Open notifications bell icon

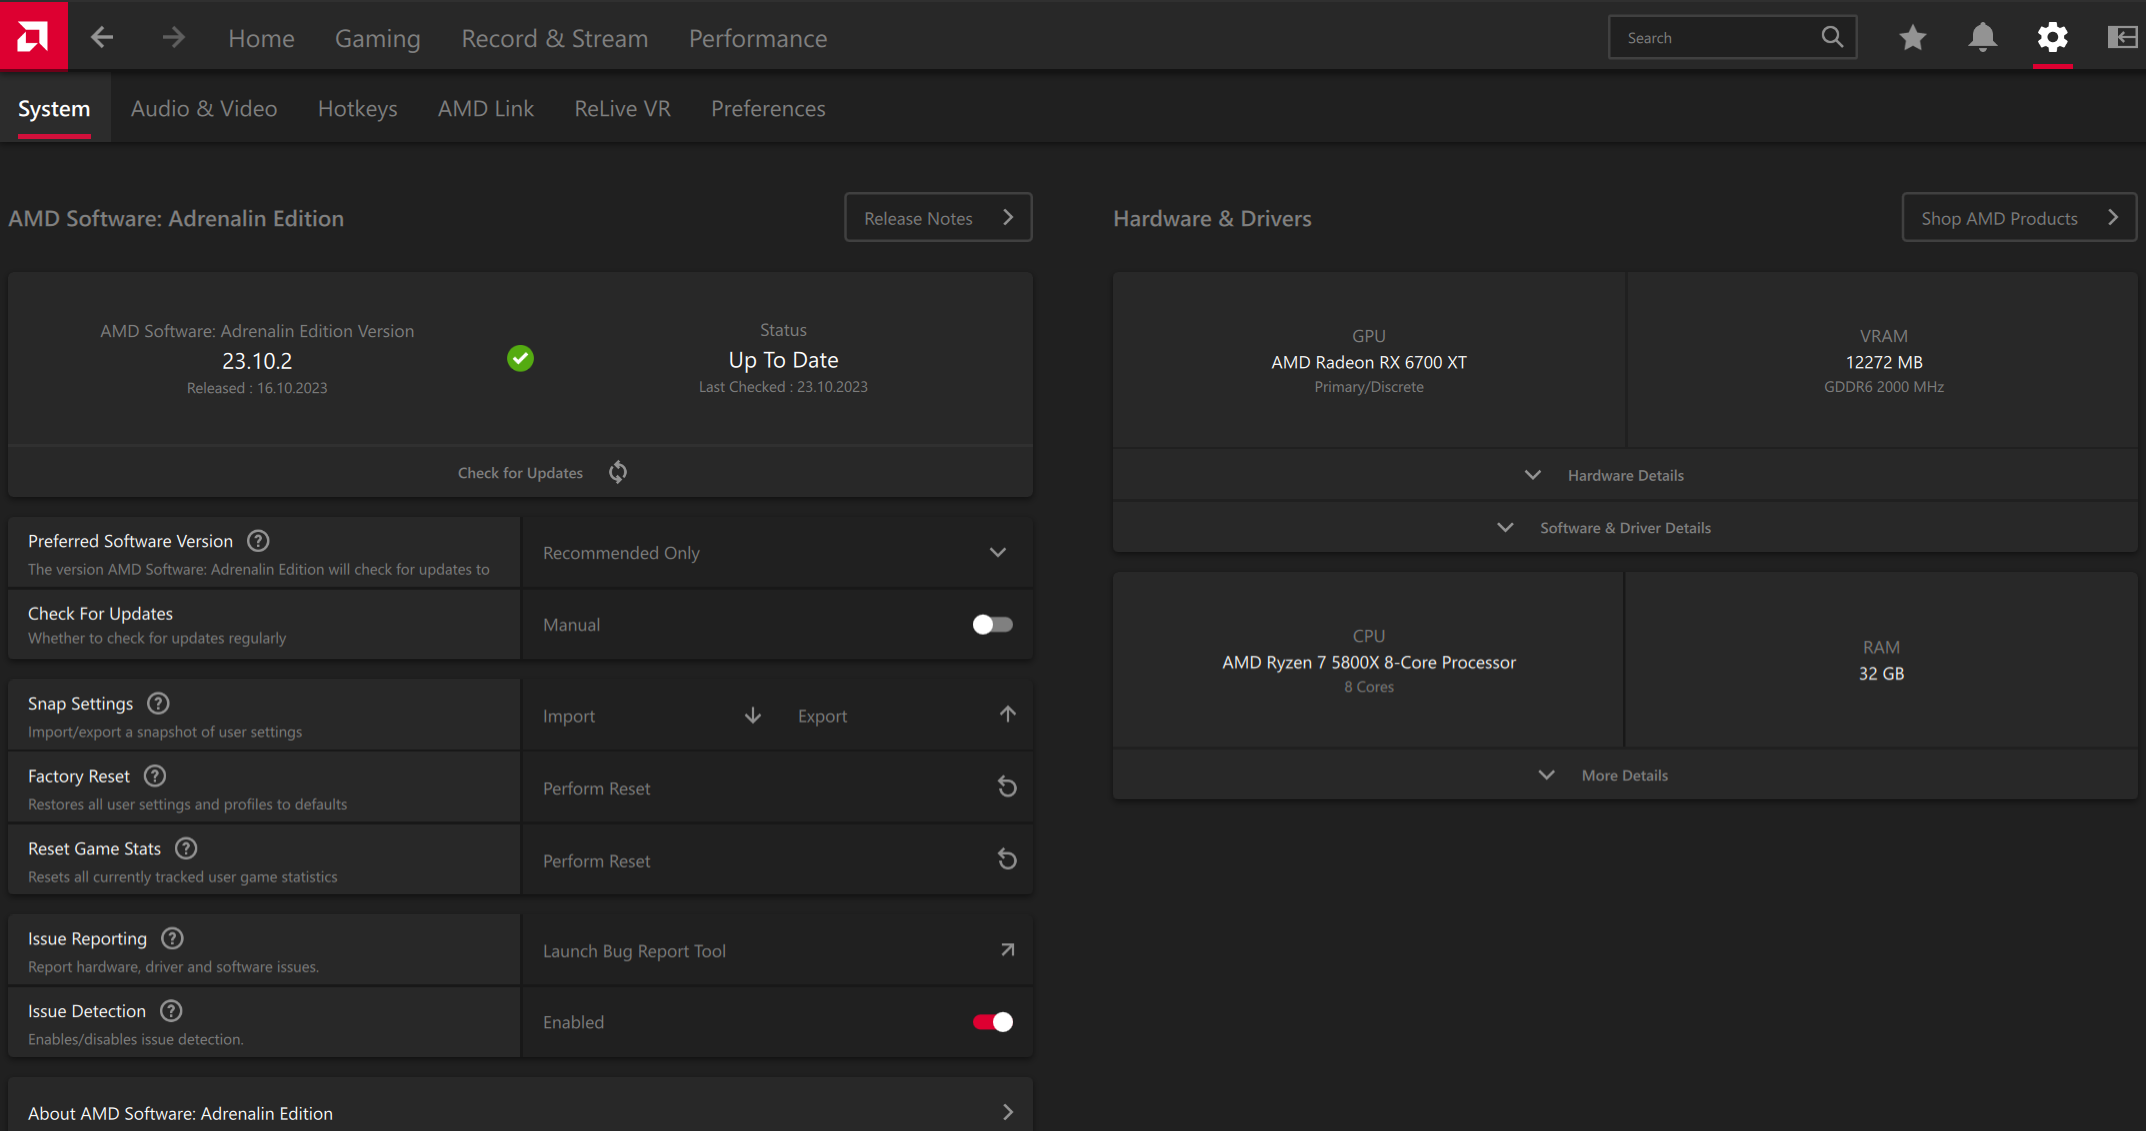coord(1982,38)
